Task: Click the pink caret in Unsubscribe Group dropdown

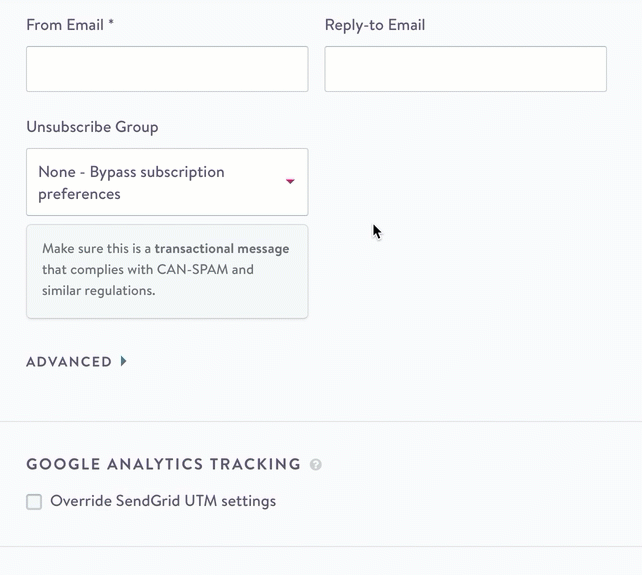Action: click(x=290, y=181)
